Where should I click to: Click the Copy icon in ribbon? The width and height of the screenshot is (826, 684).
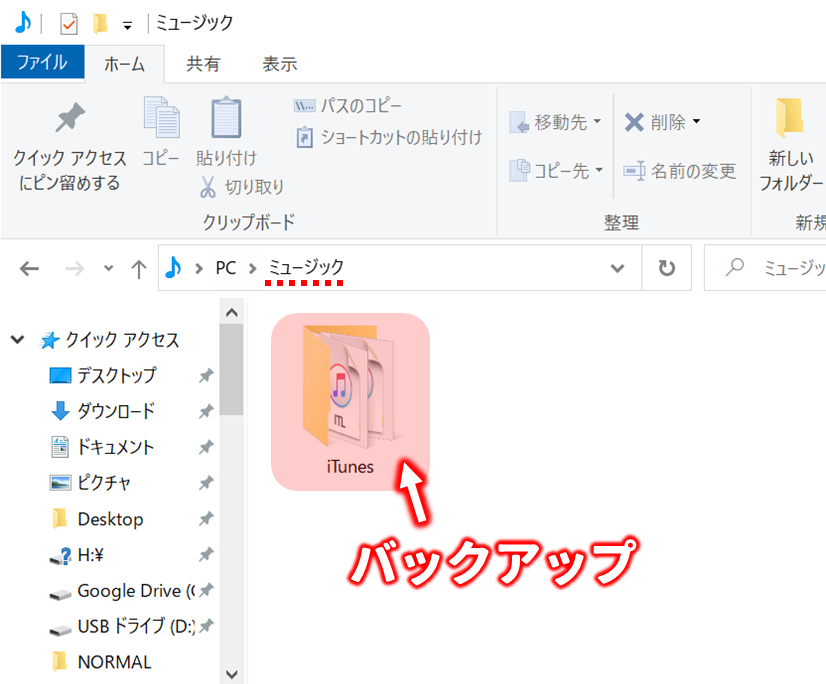[160, 118]
